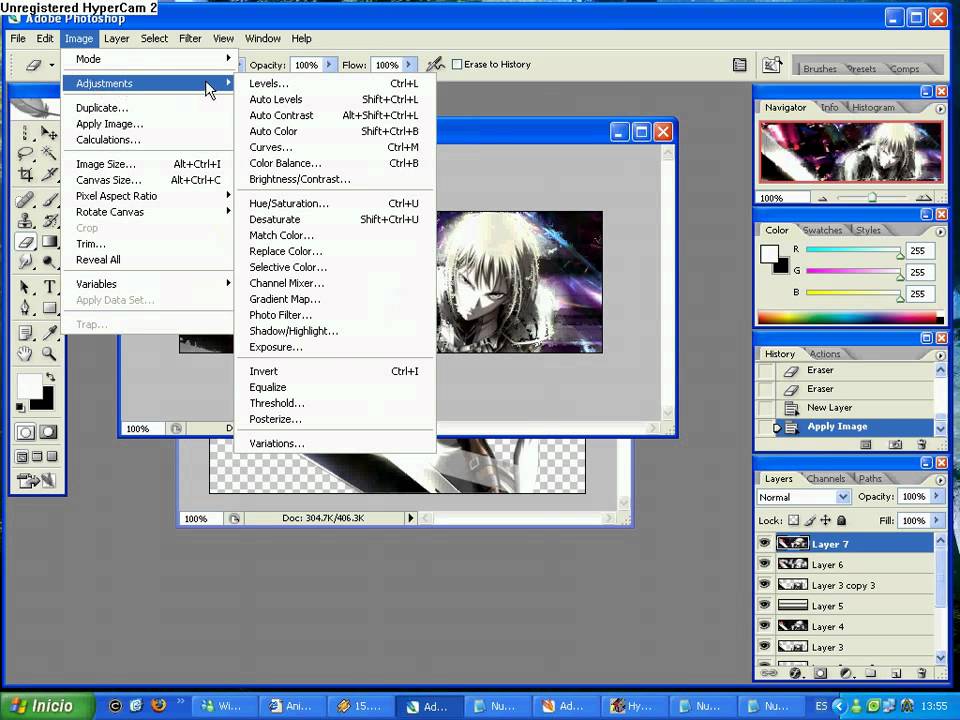The image size is (960, 720).
Task: Select the Lasso tool
Action: [25, 152]
